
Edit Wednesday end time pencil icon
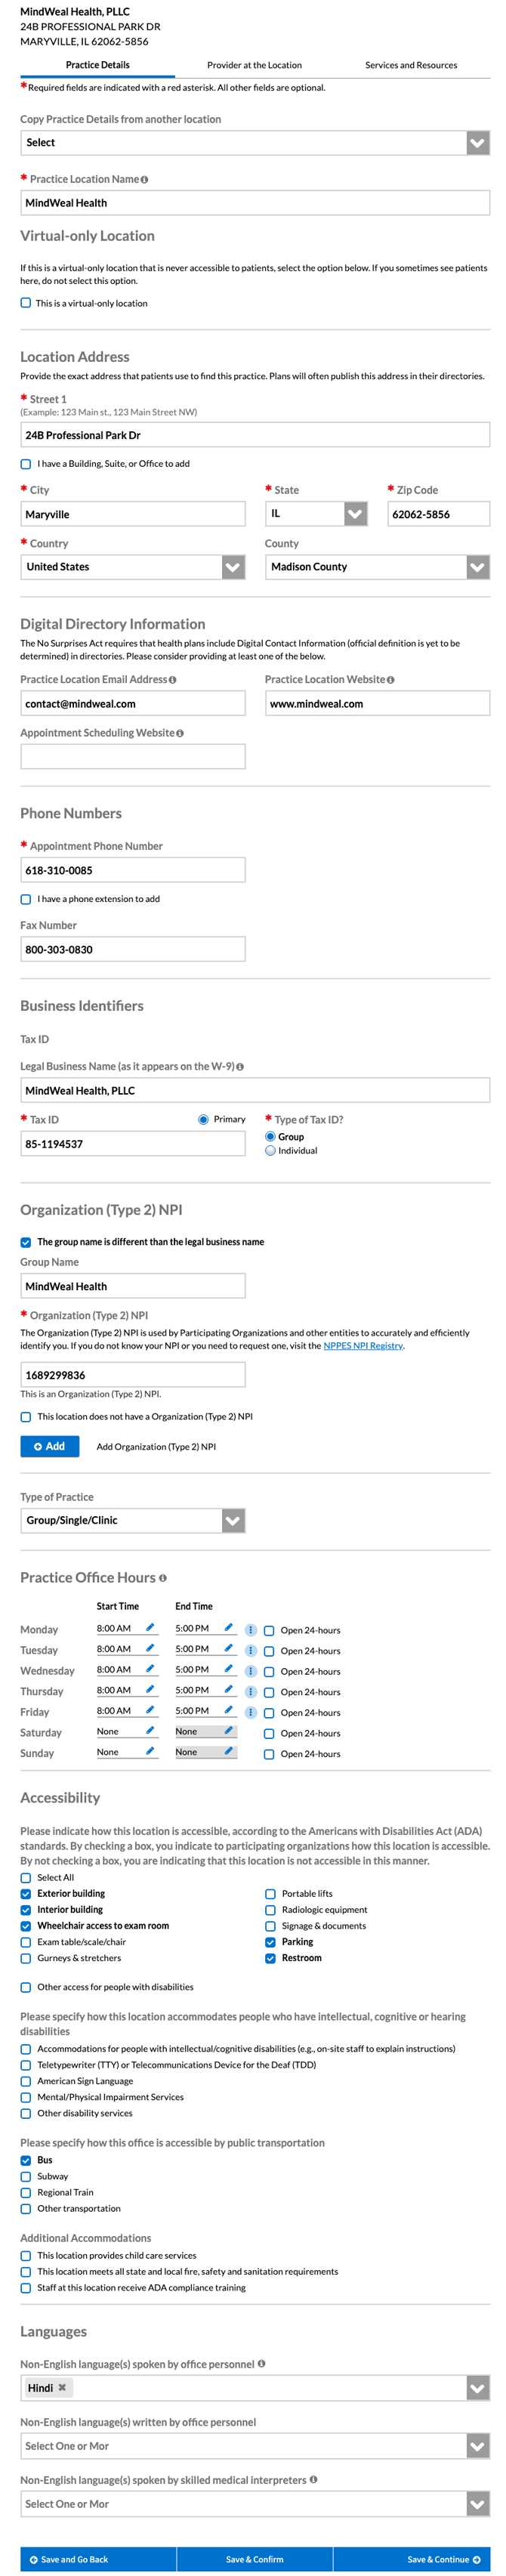(228, 1668)
